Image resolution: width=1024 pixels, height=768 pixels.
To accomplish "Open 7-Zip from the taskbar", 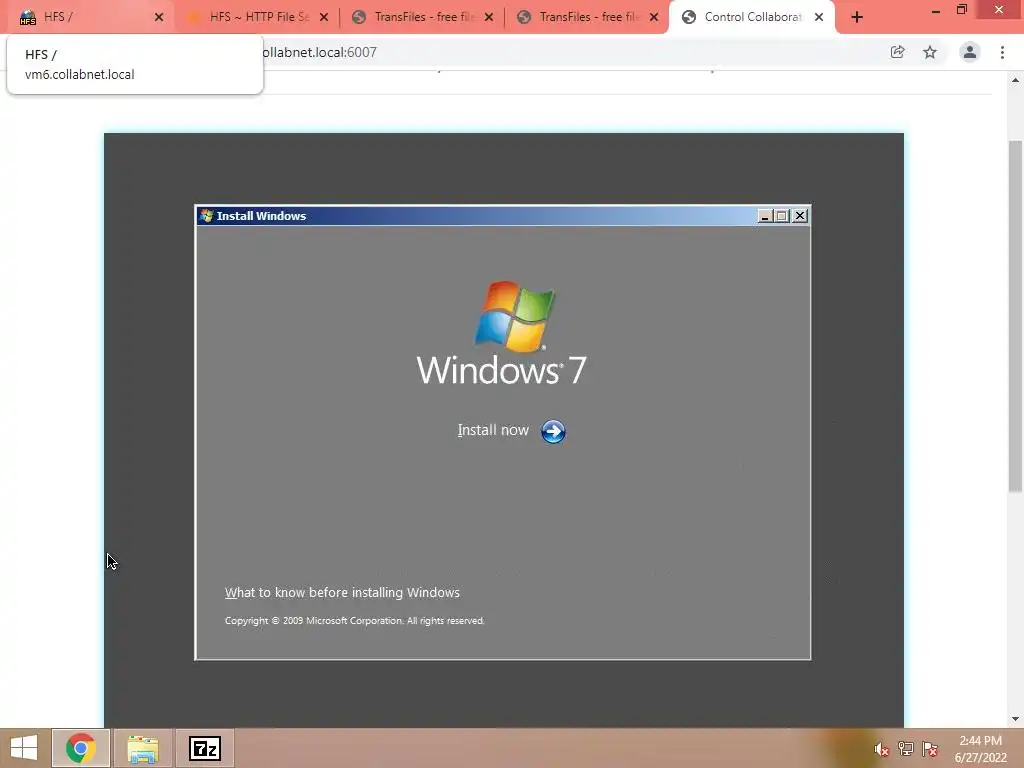I will pos(205,748).
